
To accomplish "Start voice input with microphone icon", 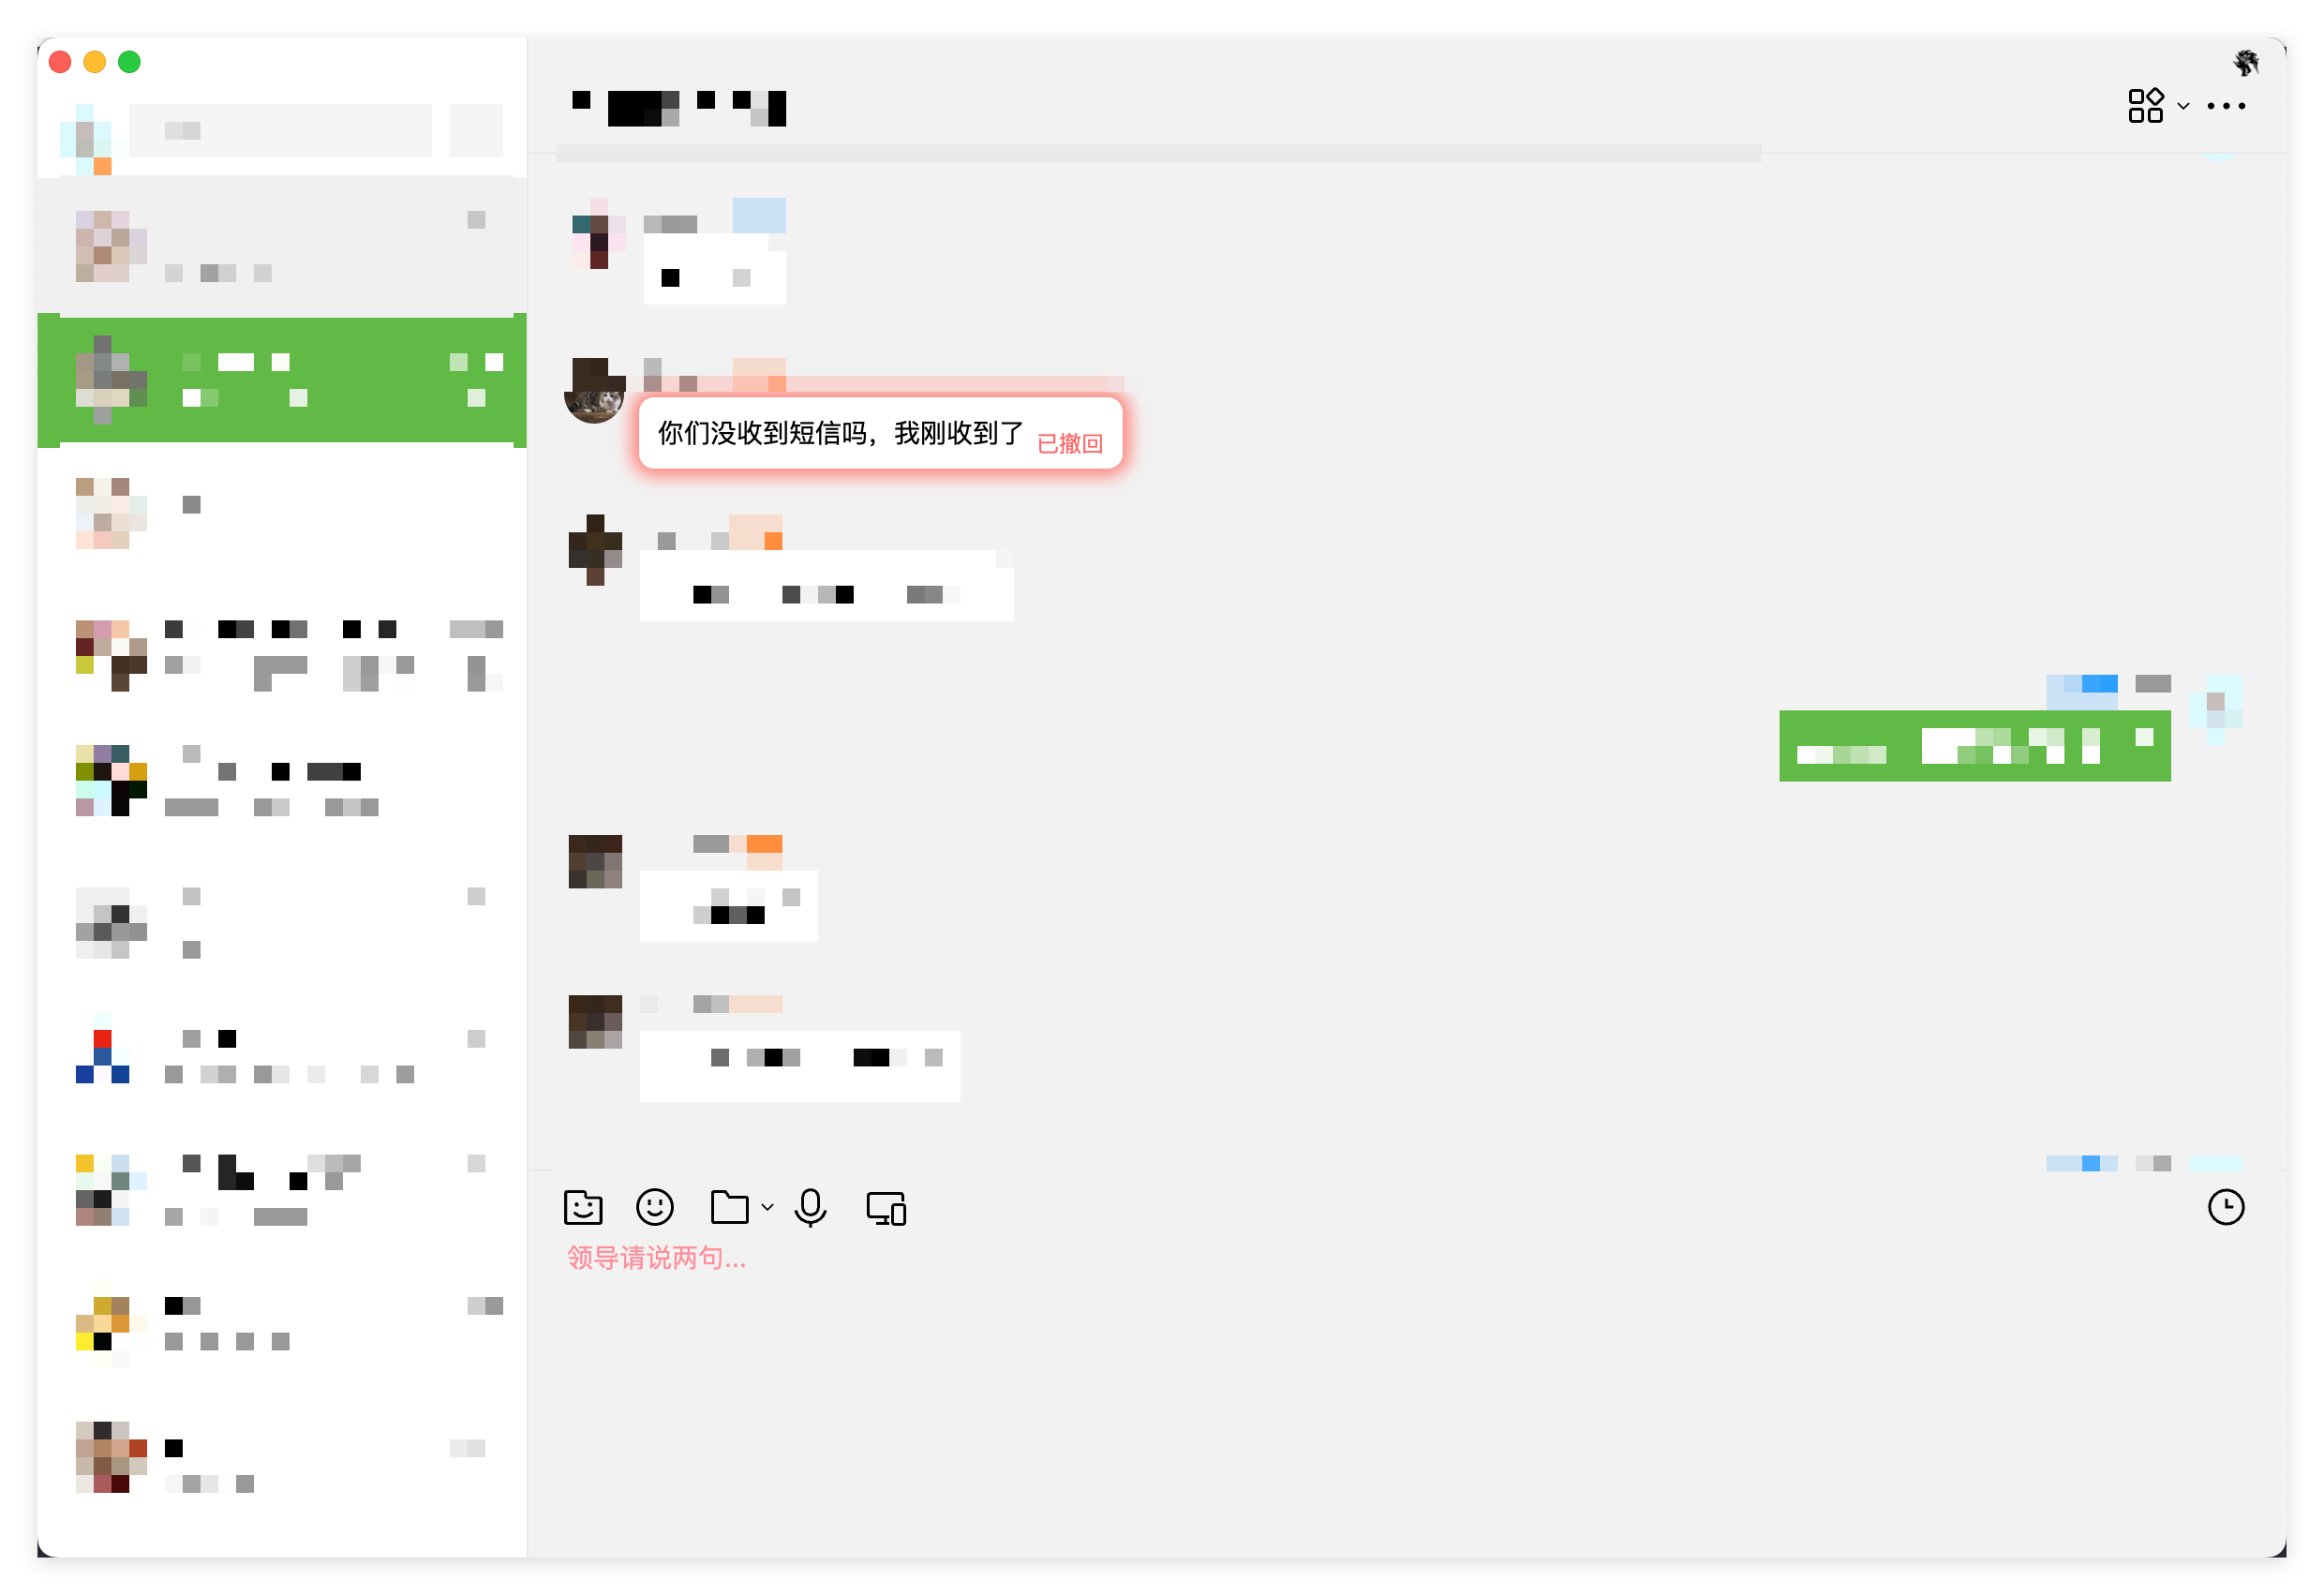I will 810,1207.
